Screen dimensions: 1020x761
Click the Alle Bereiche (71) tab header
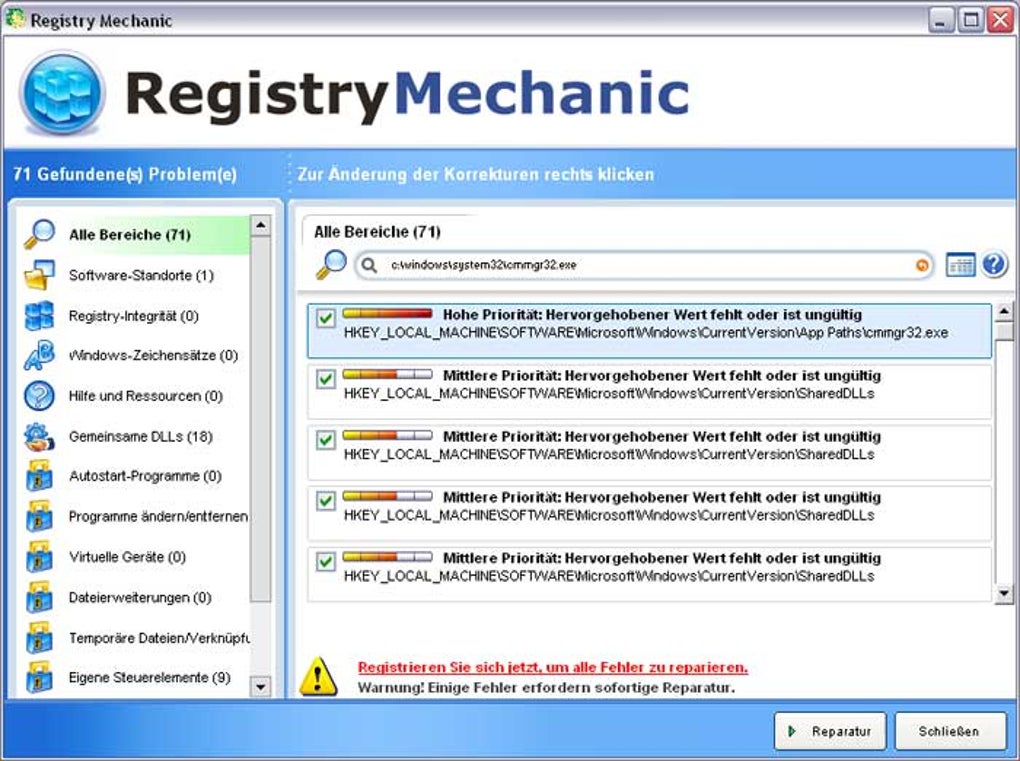point(377,232)
